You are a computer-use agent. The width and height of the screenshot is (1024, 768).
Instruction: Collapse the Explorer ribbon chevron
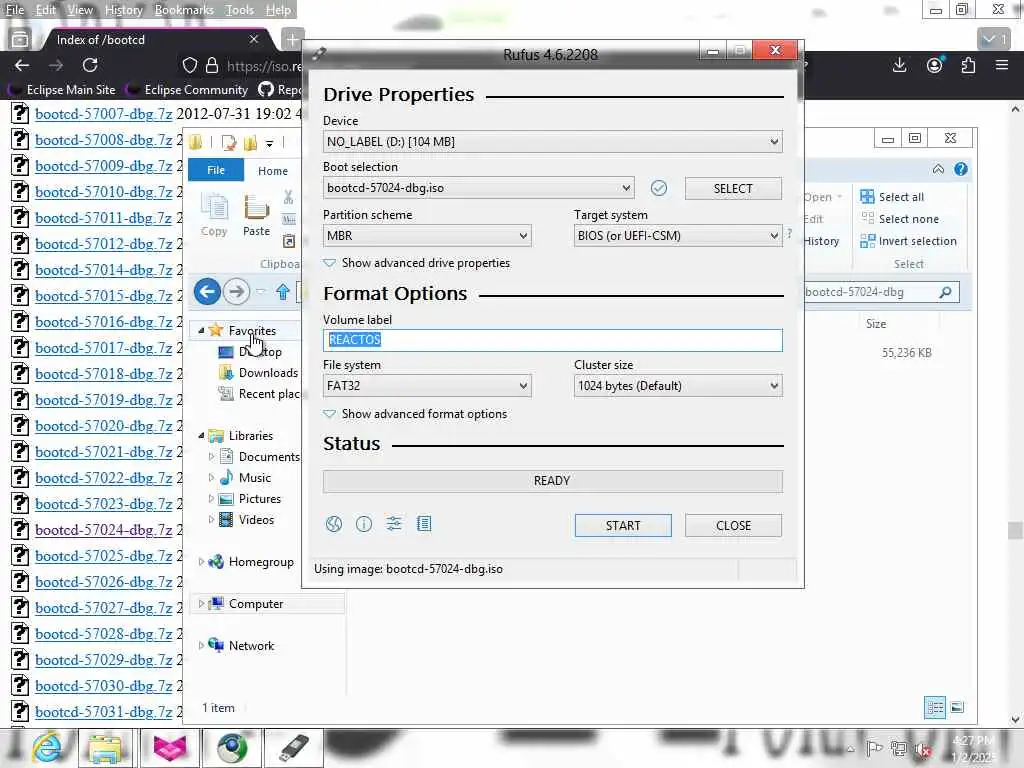[938, 169]
